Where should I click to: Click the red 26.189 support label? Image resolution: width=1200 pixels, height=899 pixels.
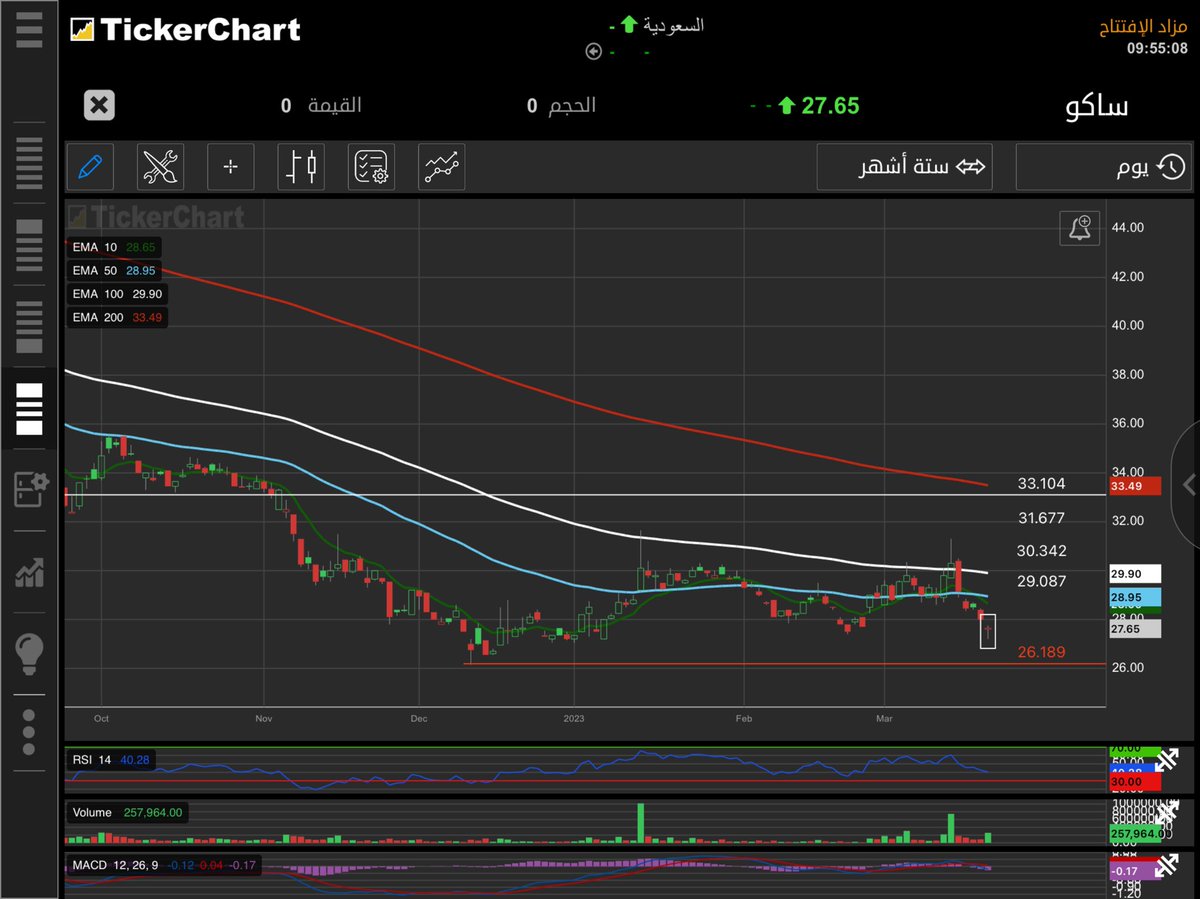[x=1041, y=652]
